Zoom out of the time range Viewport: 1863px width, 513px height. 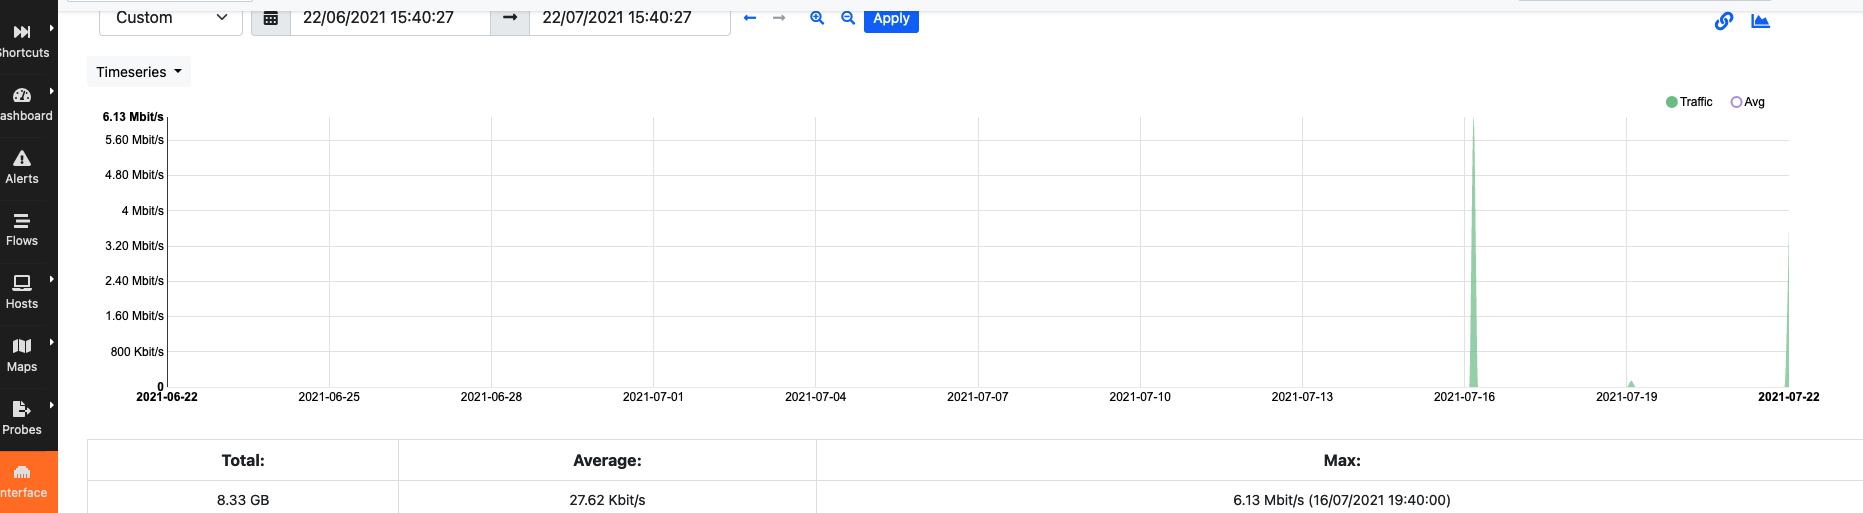click(848, 18)
